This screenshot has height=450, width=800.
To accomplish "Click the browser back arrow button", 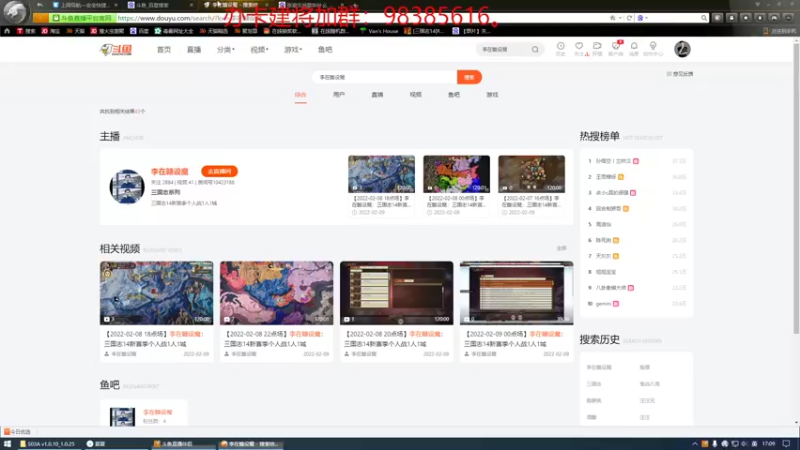I will point(39,5).
